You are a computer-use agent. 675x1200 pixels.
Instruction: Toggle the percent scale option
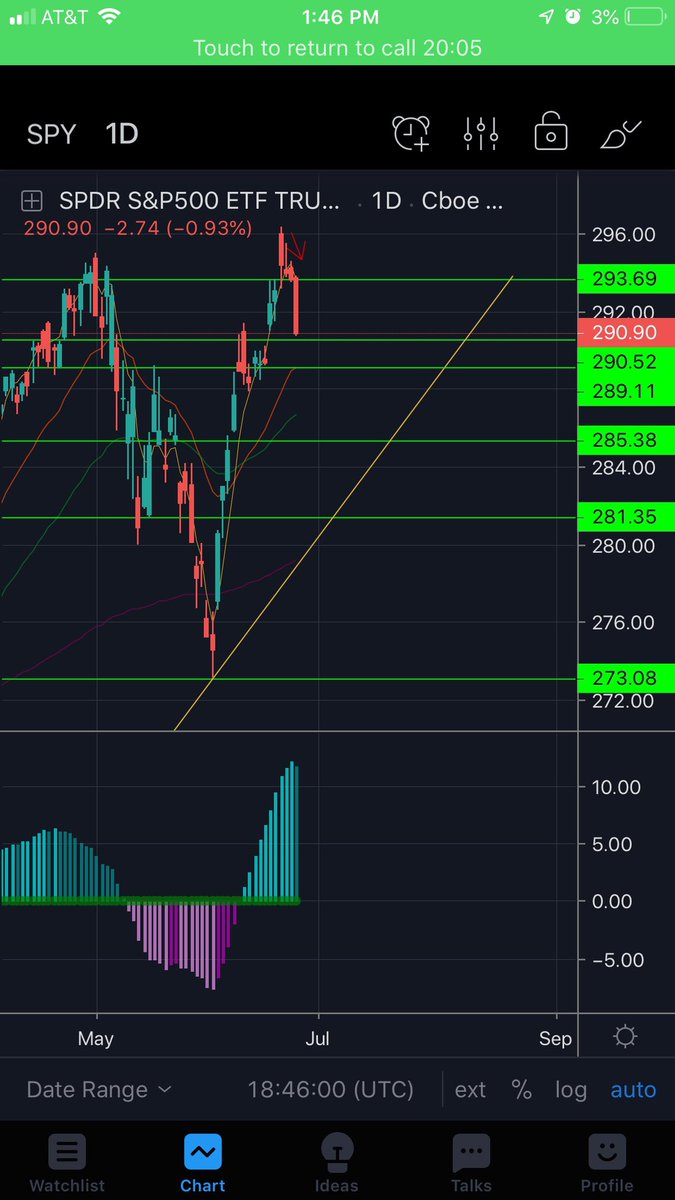point(521,1090)
